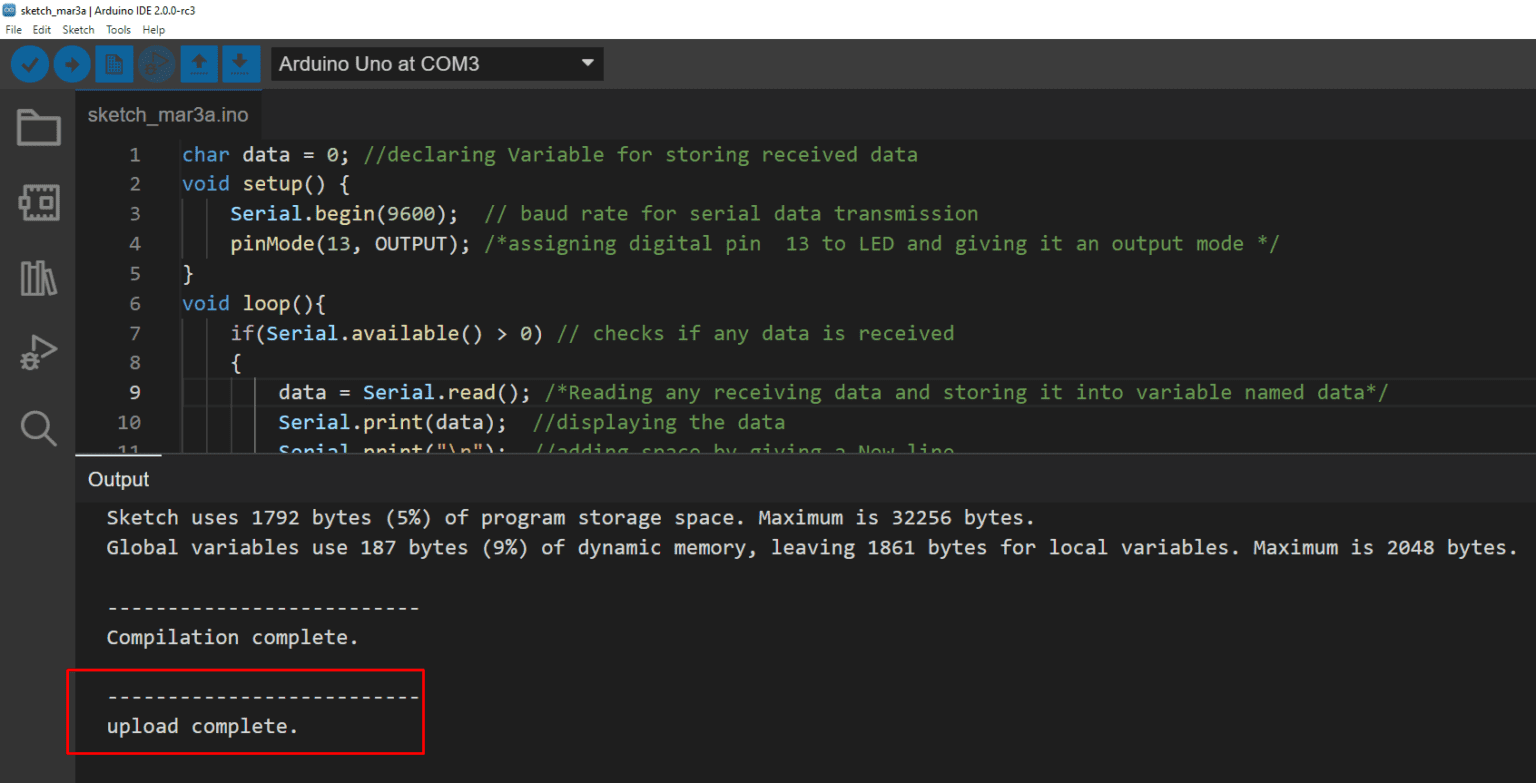Open the Debug sidebar panel icon
This screenshot has width=1536, height=783.
(38, 353)
